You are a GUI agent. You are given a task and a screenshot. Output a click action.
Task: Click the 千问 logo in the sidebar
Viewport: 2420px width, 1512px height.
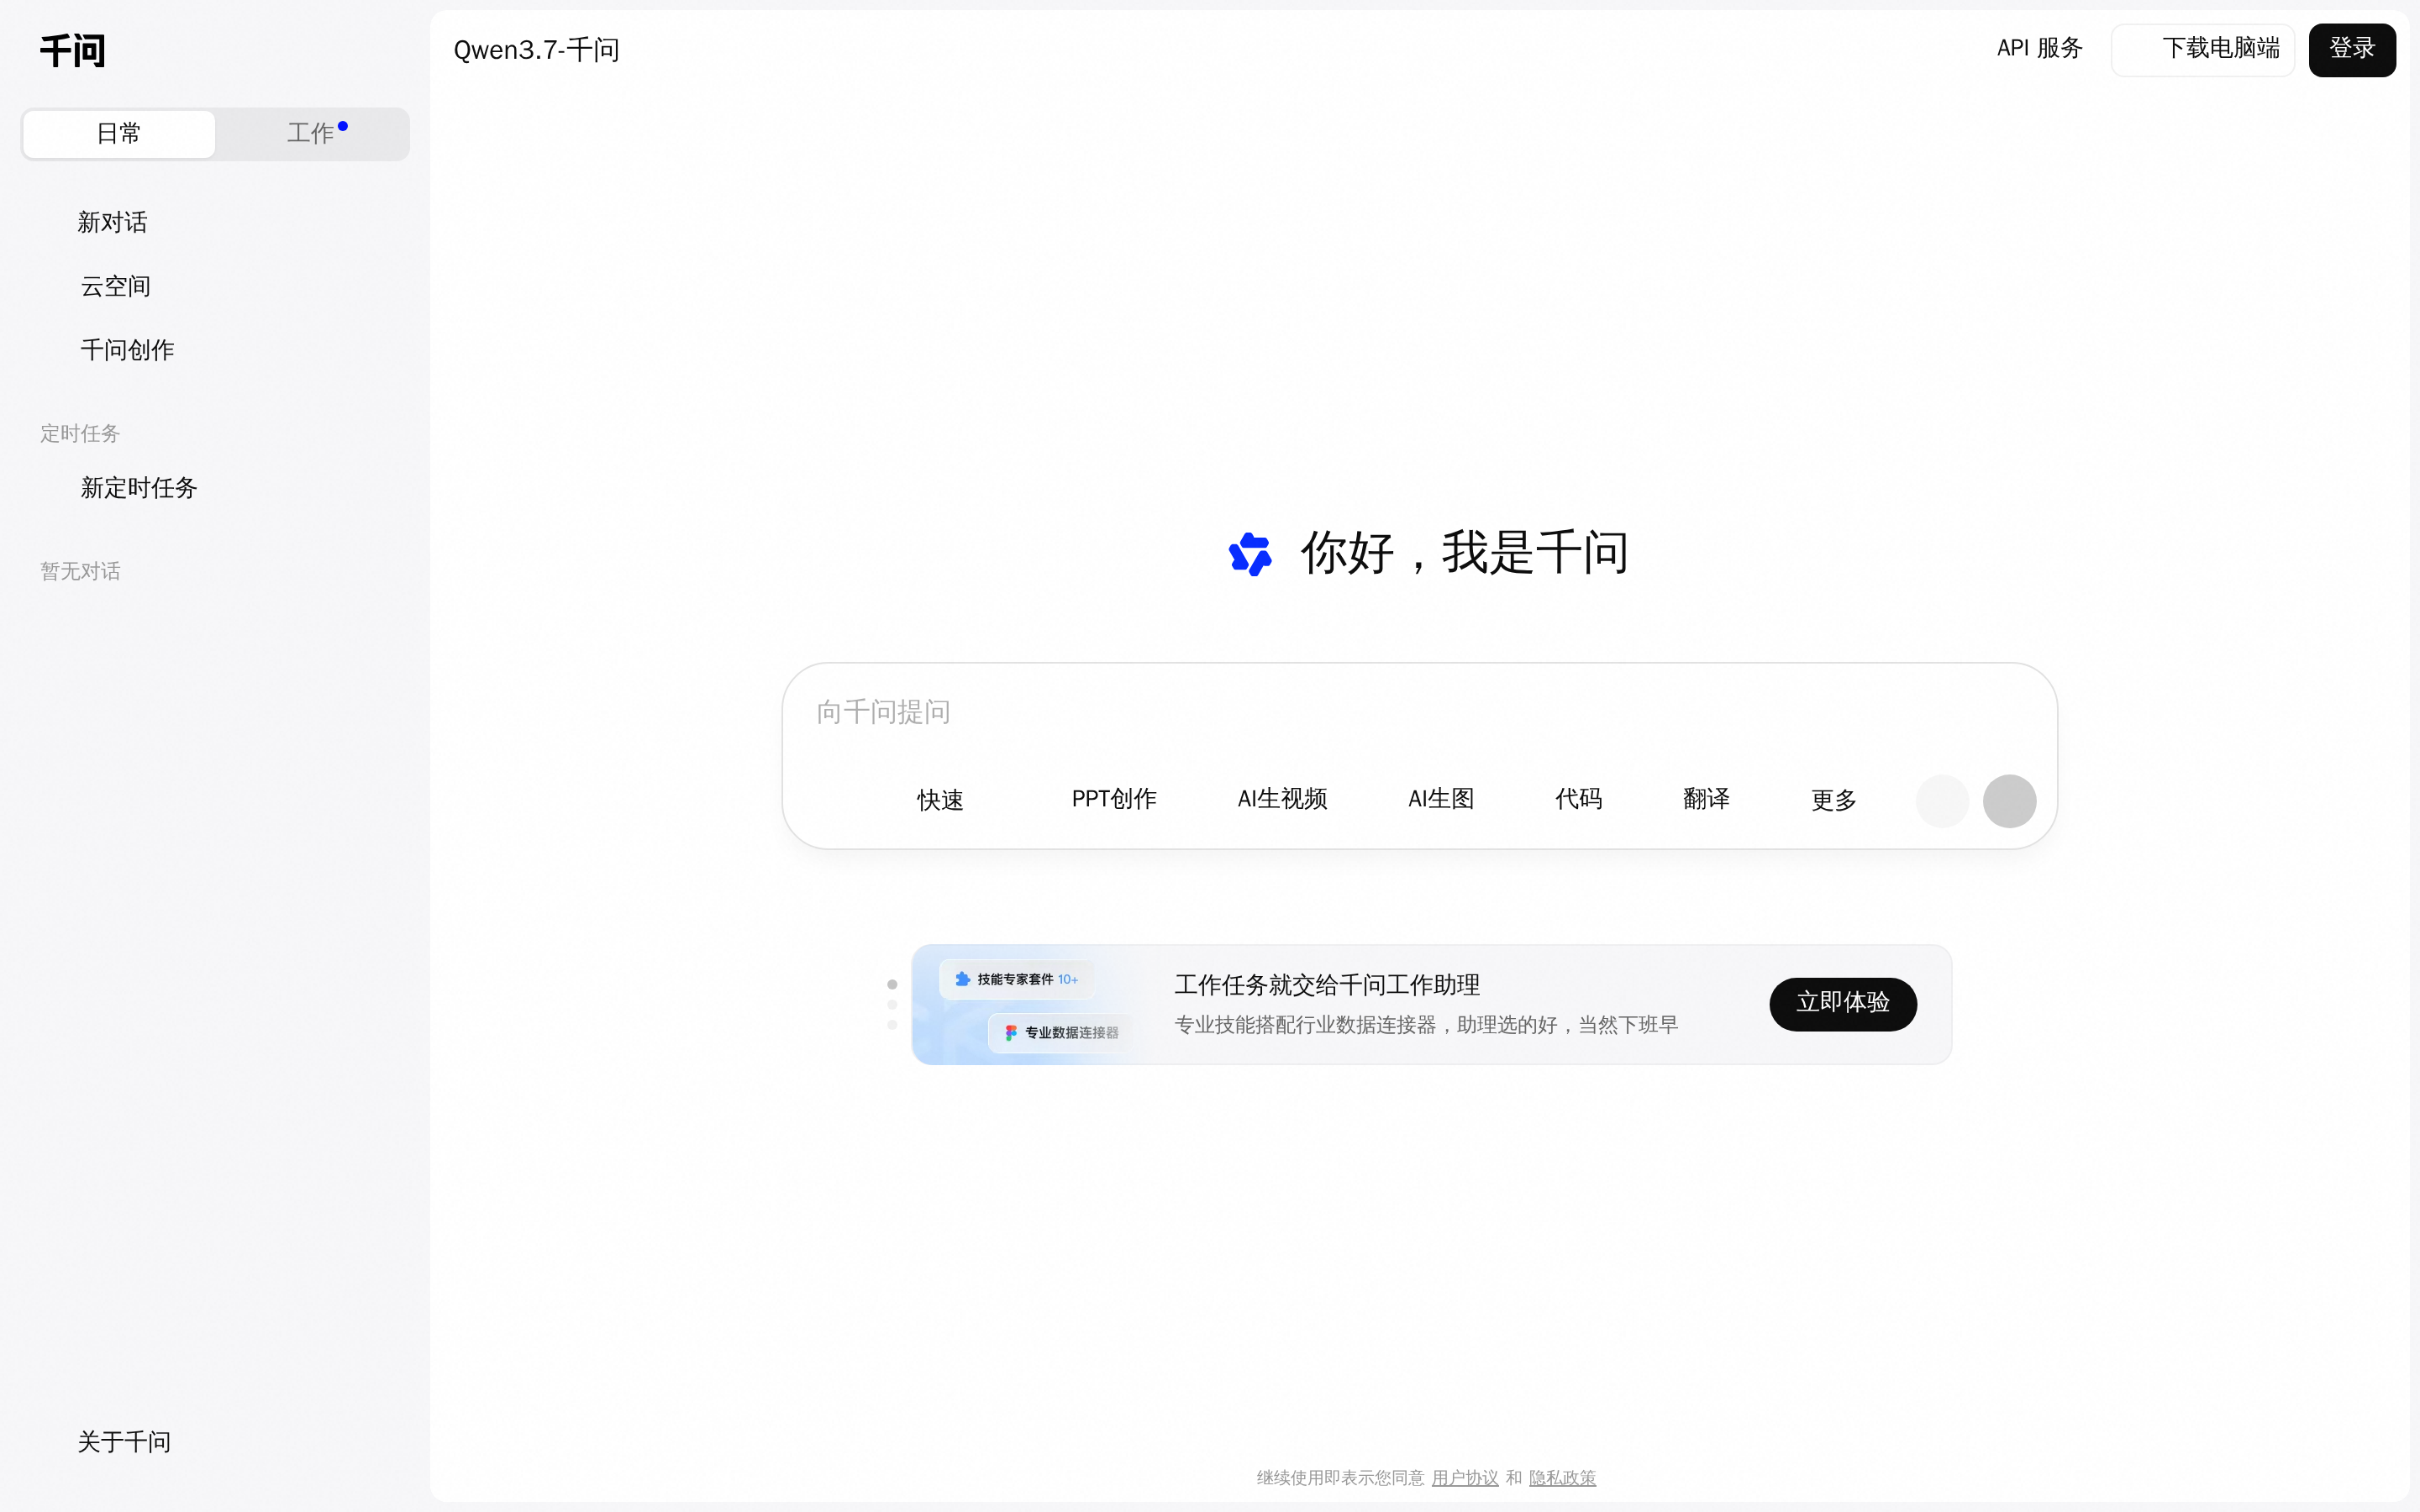(x=72, y=50)
